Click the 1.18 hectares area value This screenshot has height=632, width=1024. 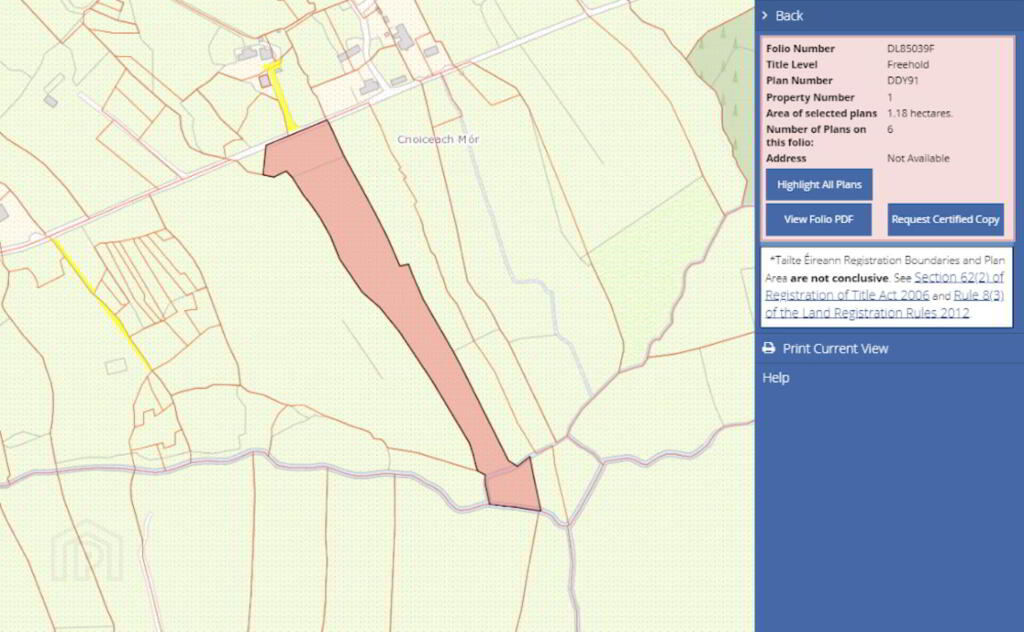(920, 114)
